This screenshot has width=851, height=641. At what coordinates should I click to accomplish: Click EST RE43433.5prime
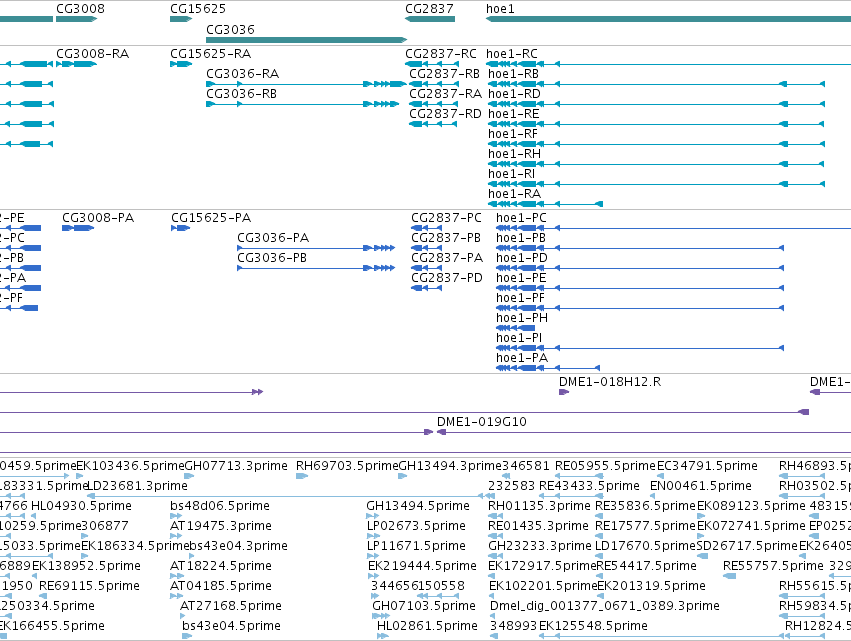pyautogui.click(x=589, y=486)
